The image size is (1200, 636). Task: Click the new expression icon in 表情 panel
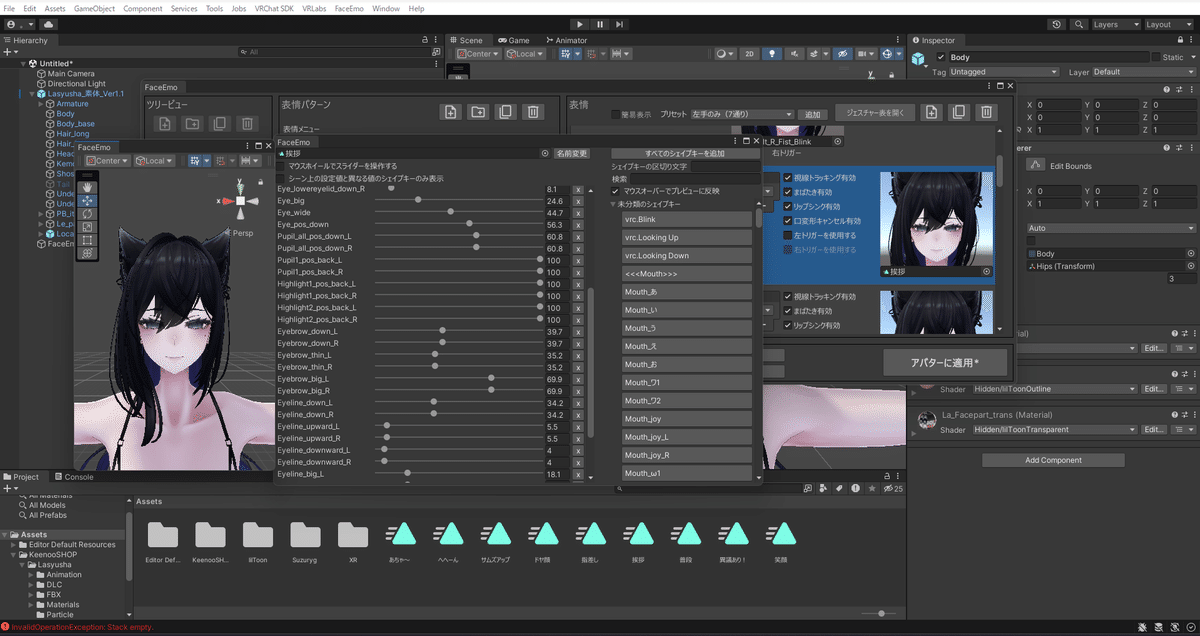[x=931, y=112]
